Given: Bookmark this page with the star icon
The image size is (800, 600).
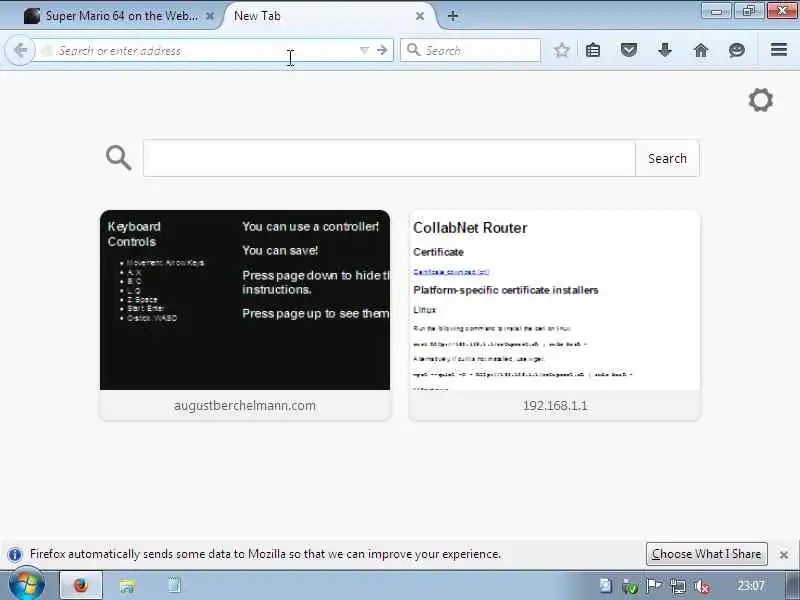Looking at the screenshot, I should tap(562, 50).
